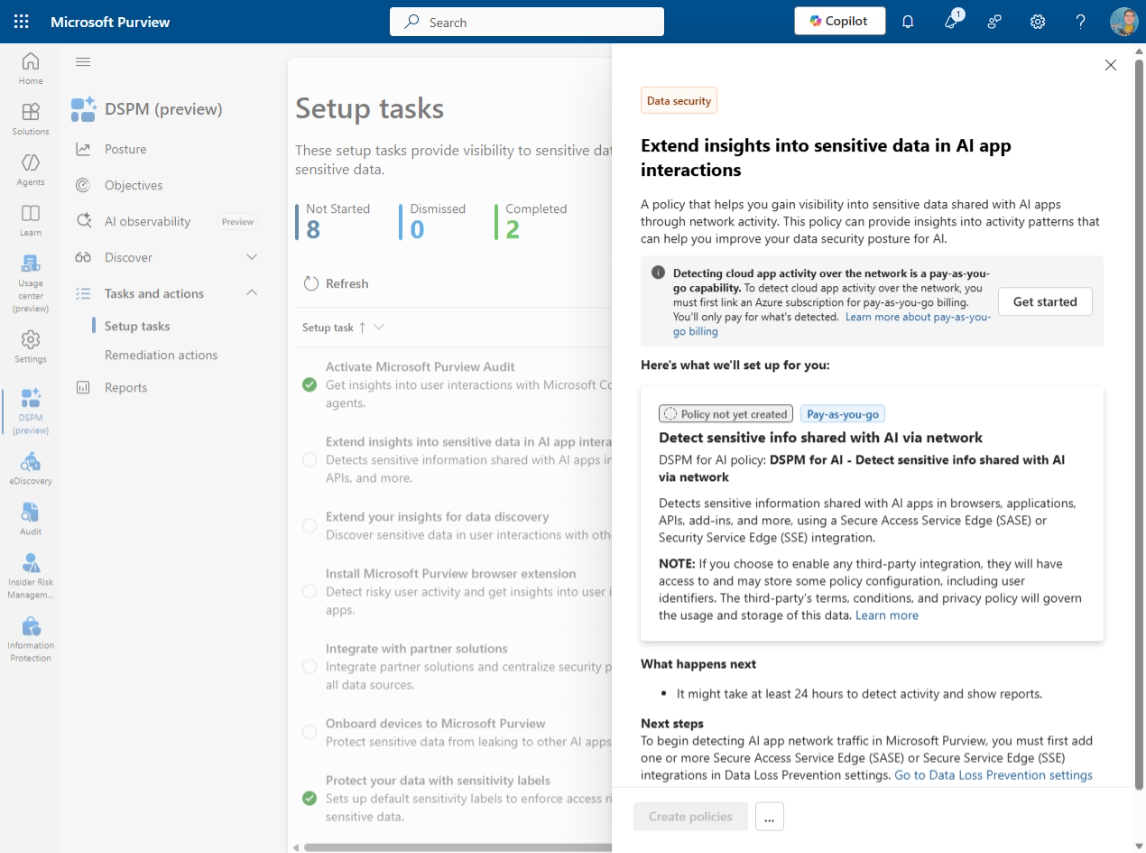Open the Posture navigation item
This screenshot has width=1146, height=853.
125,149
